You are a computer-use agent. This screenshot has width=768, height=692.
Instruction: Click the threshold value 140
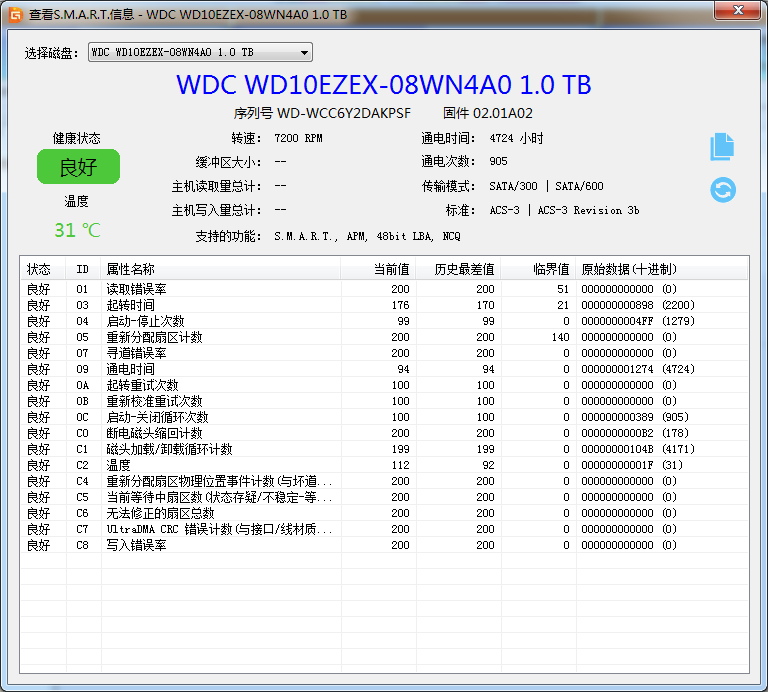tap(560, 337)
